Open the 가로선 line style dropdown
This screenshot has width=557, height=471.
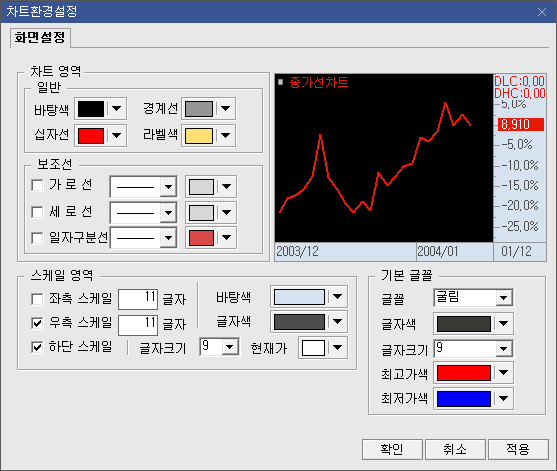(x=168, y=186)
